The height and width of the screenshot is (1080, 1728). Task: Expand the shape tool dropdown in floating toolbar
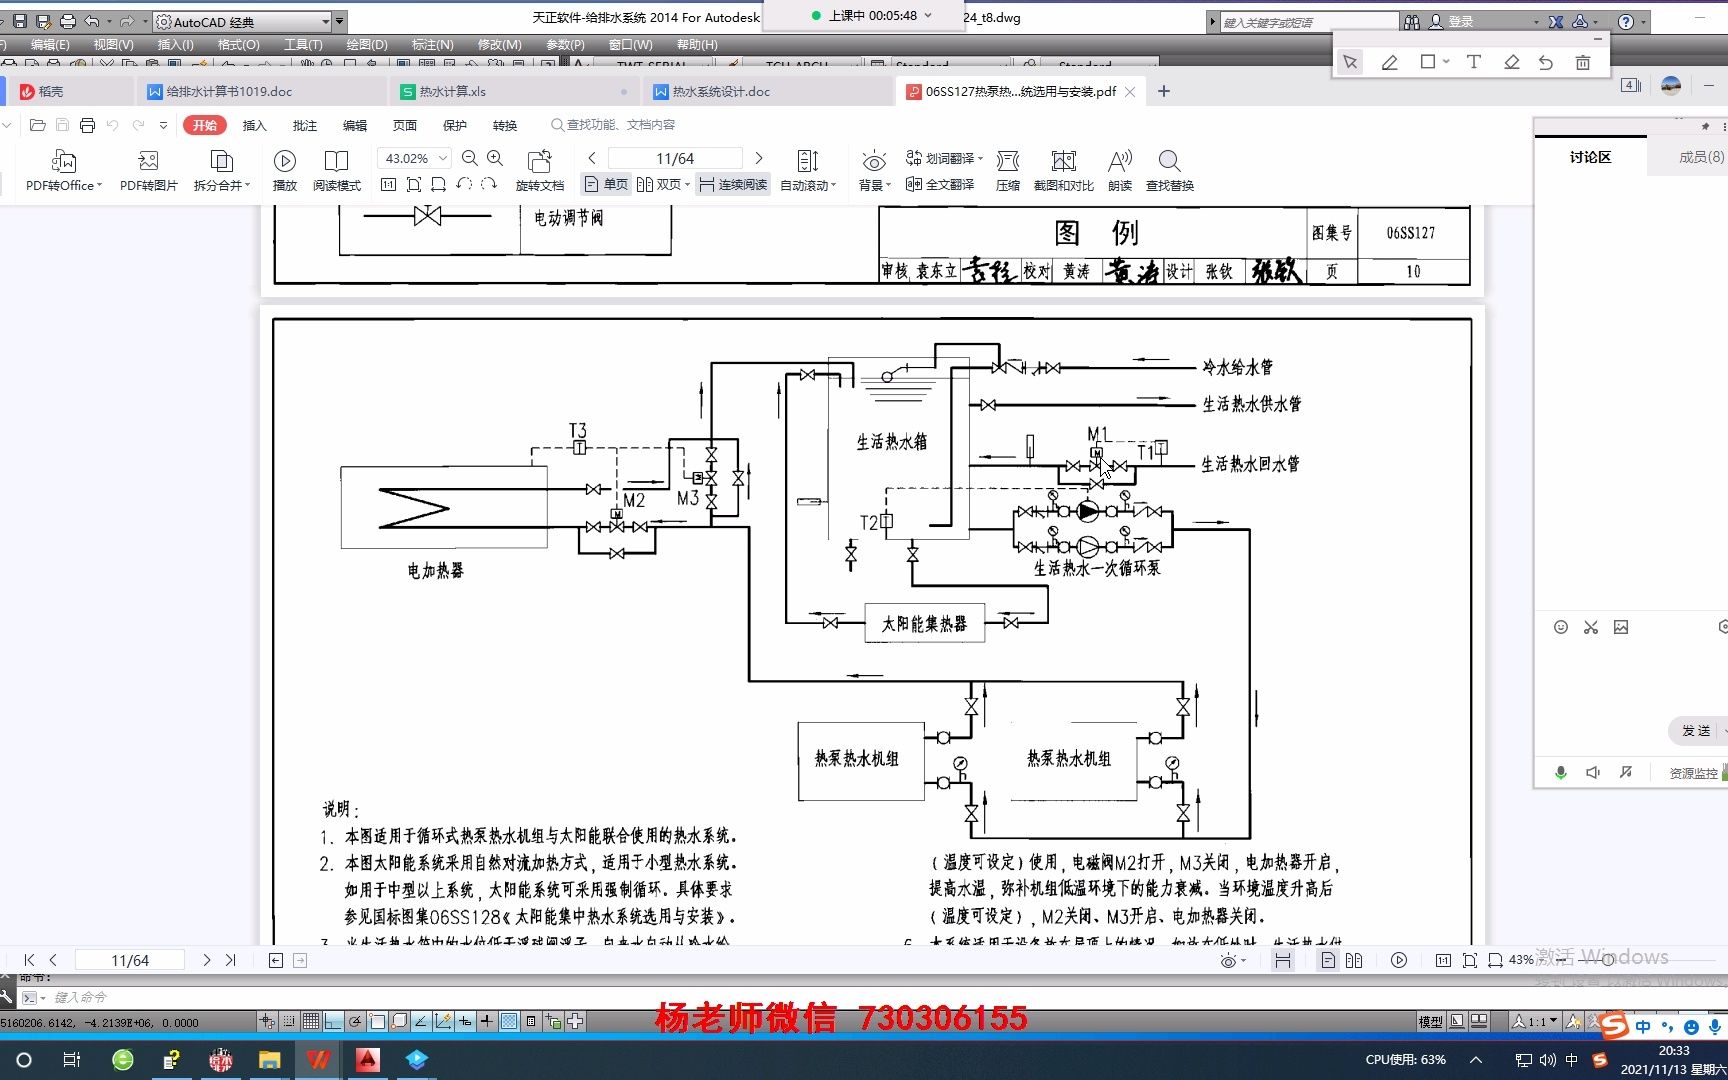click(x=1446, y=62)
